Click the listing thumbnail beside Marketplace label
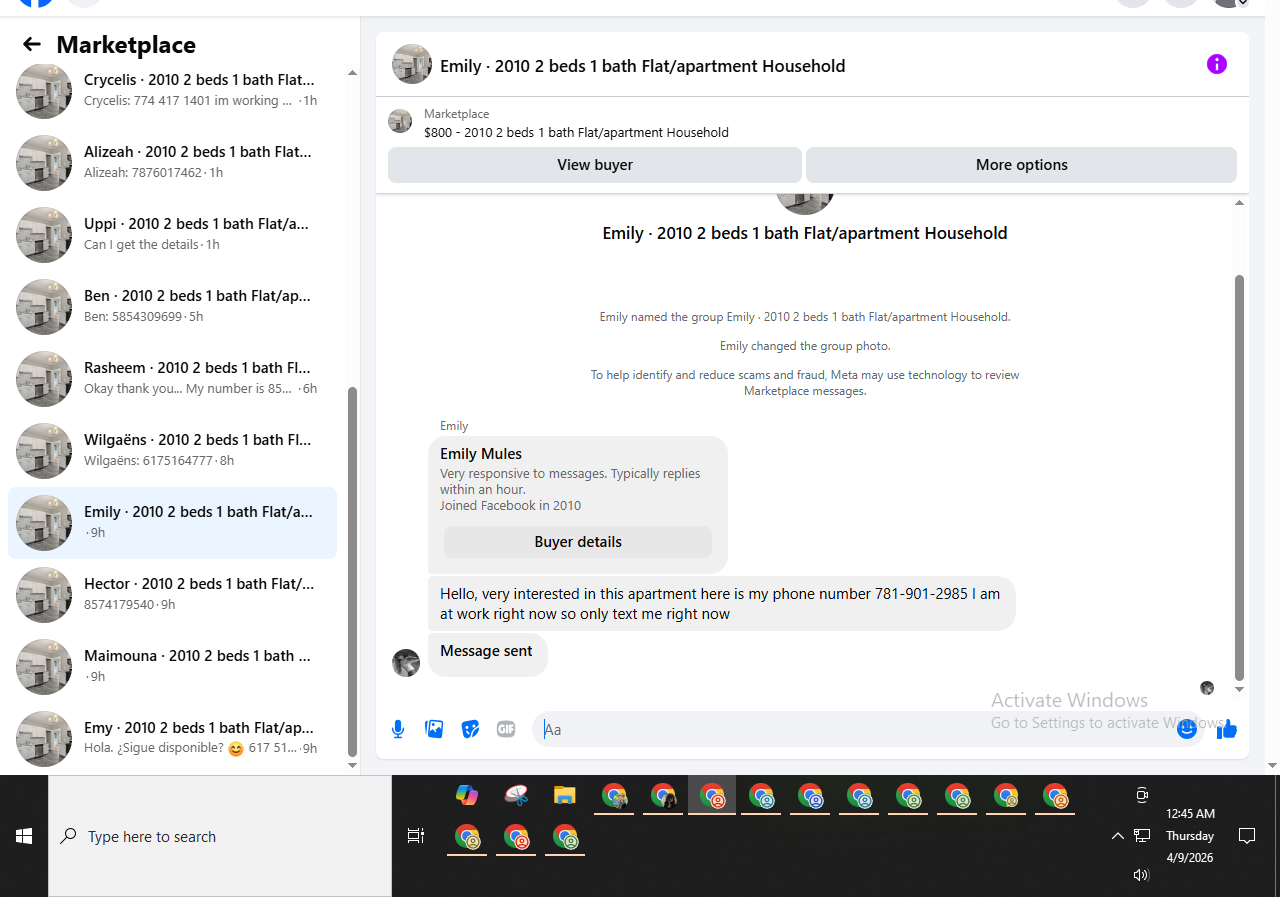 point(400,122)
